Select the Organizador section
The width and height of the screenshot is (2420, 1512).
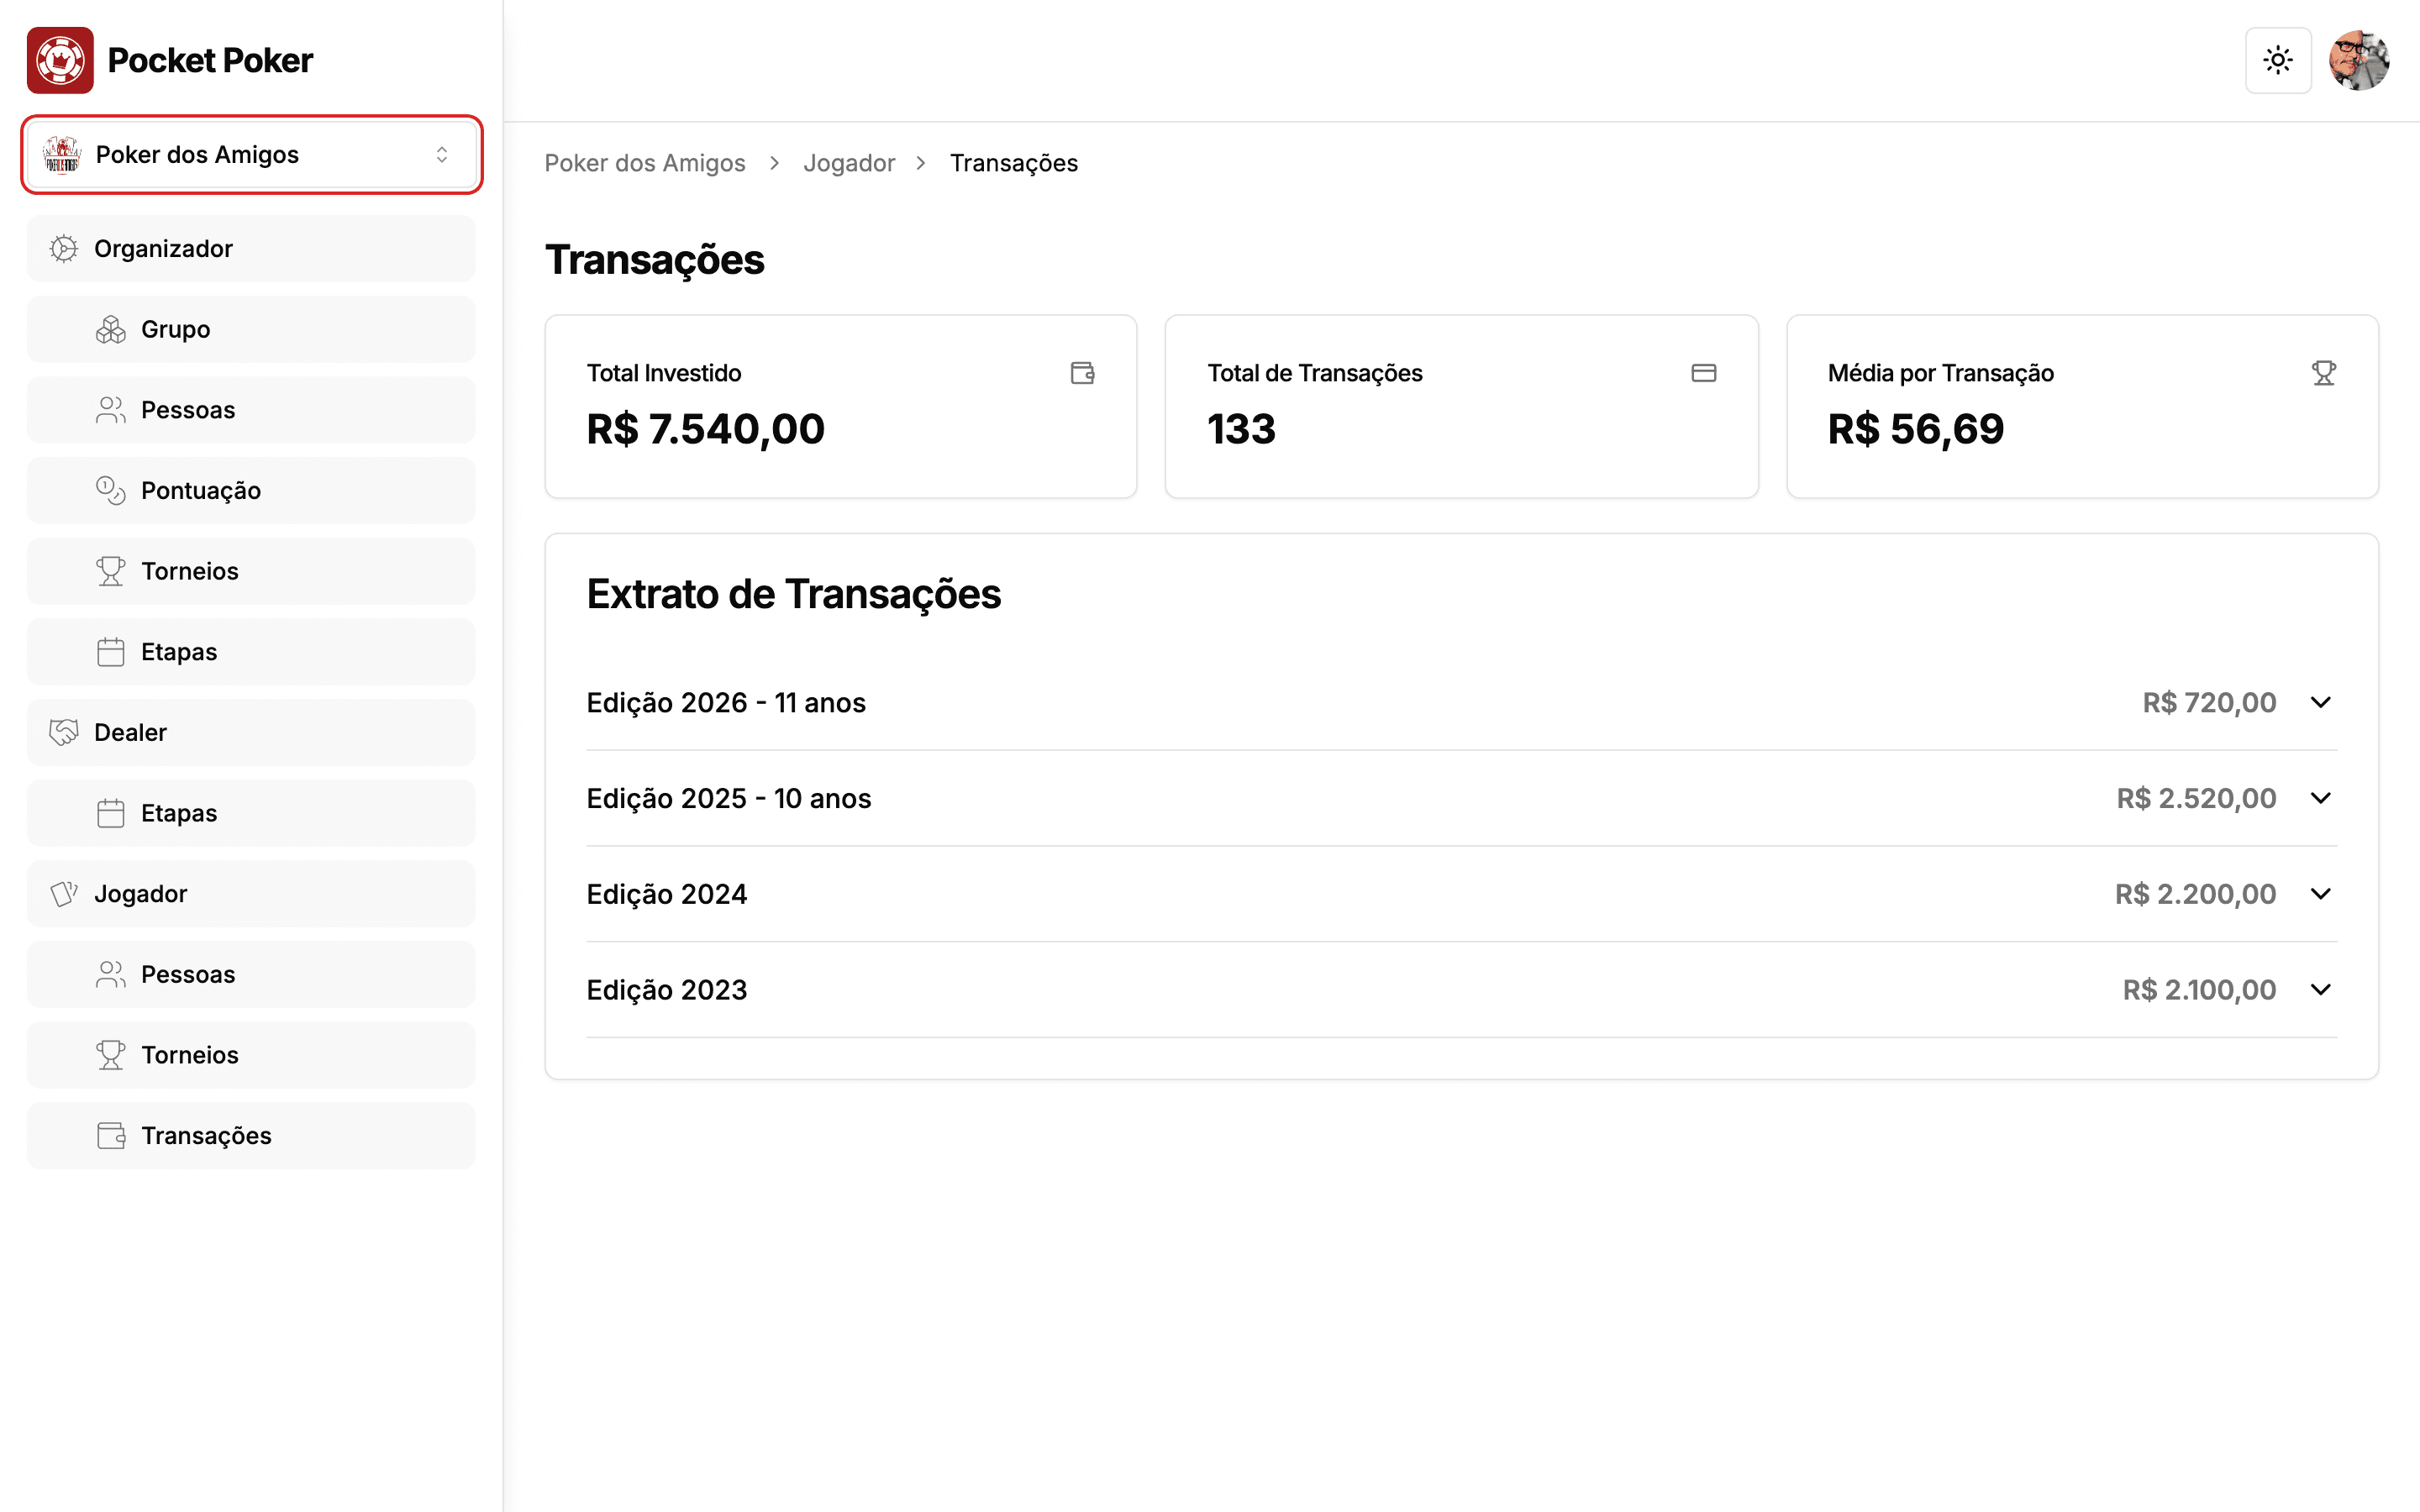pos(251,249)
